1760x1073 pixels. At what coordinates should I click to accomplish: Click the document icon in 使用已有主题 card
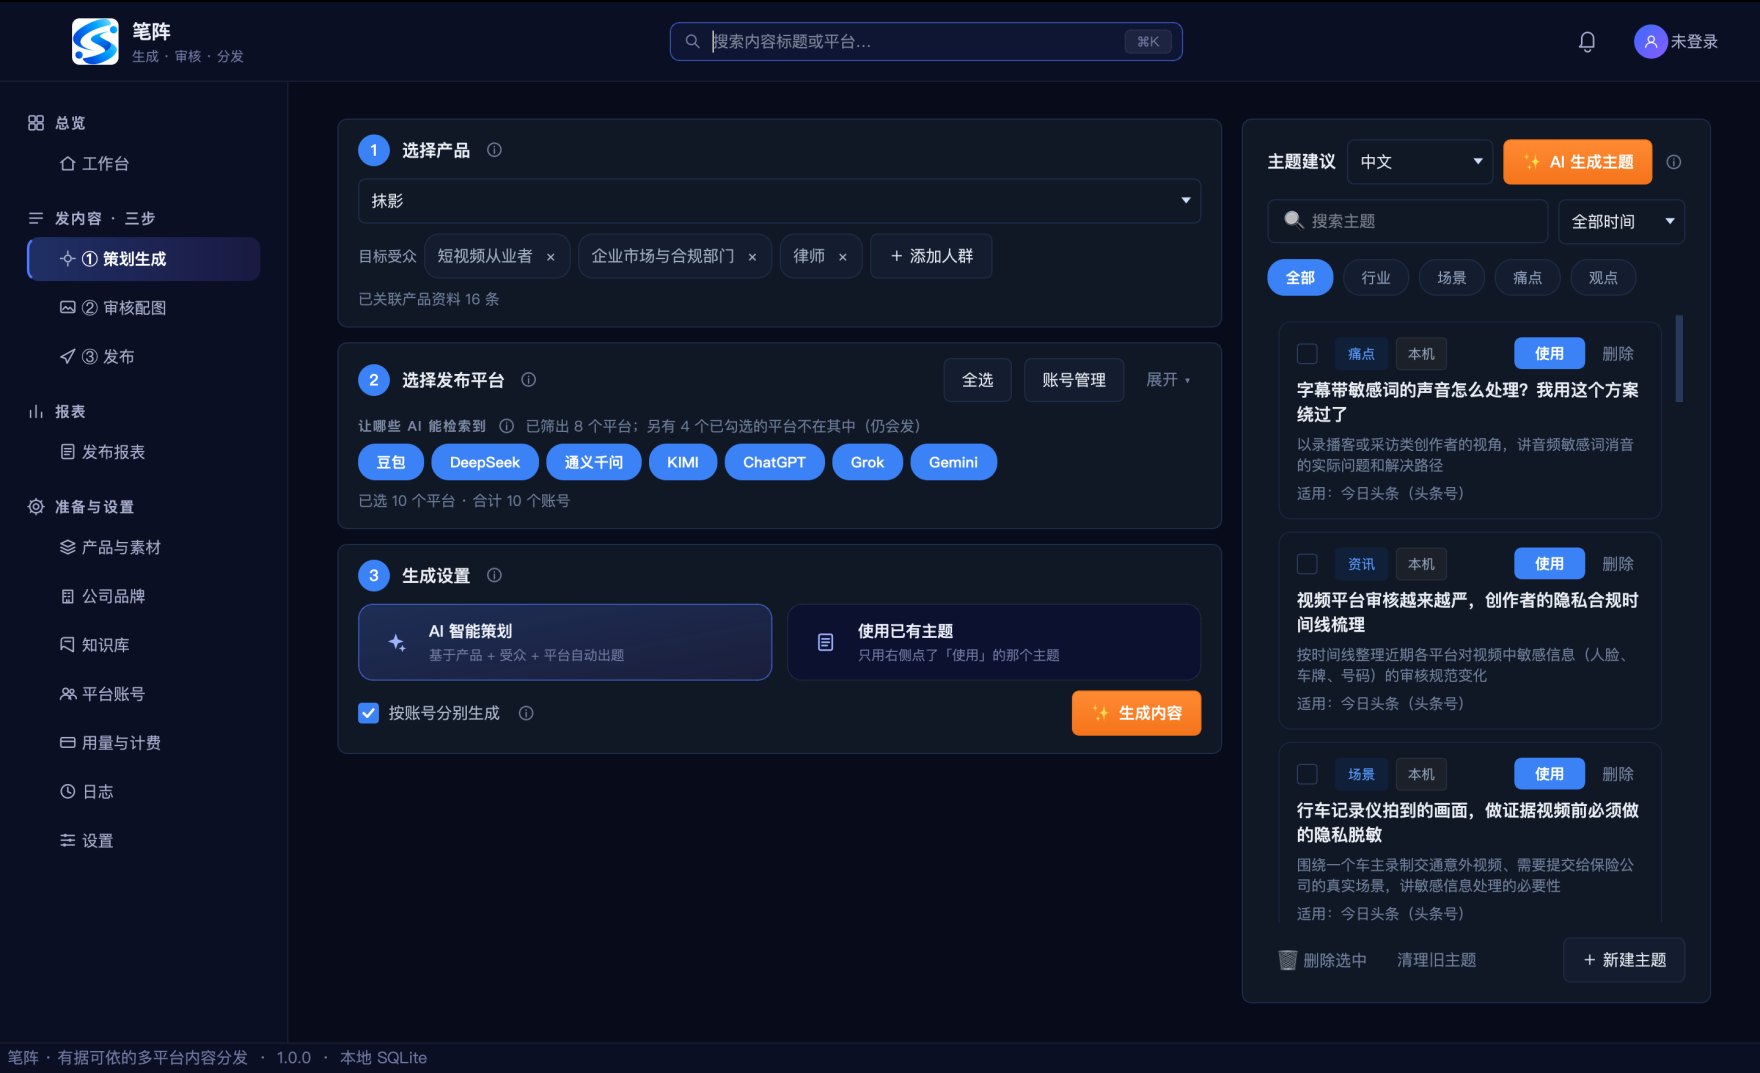(x=826, y=642)
